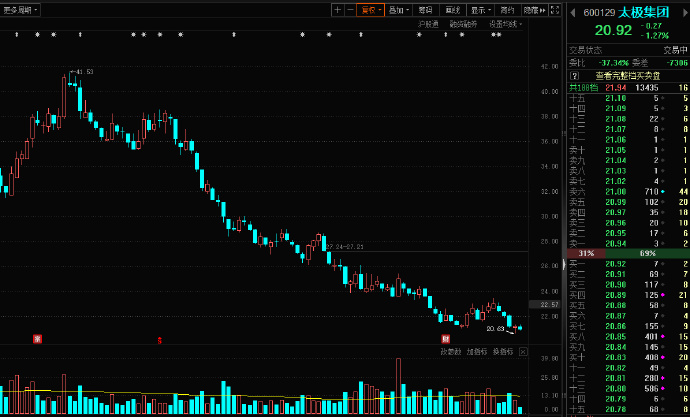
Task: Click the zoom out minus icon
Action: pos(350,10)
